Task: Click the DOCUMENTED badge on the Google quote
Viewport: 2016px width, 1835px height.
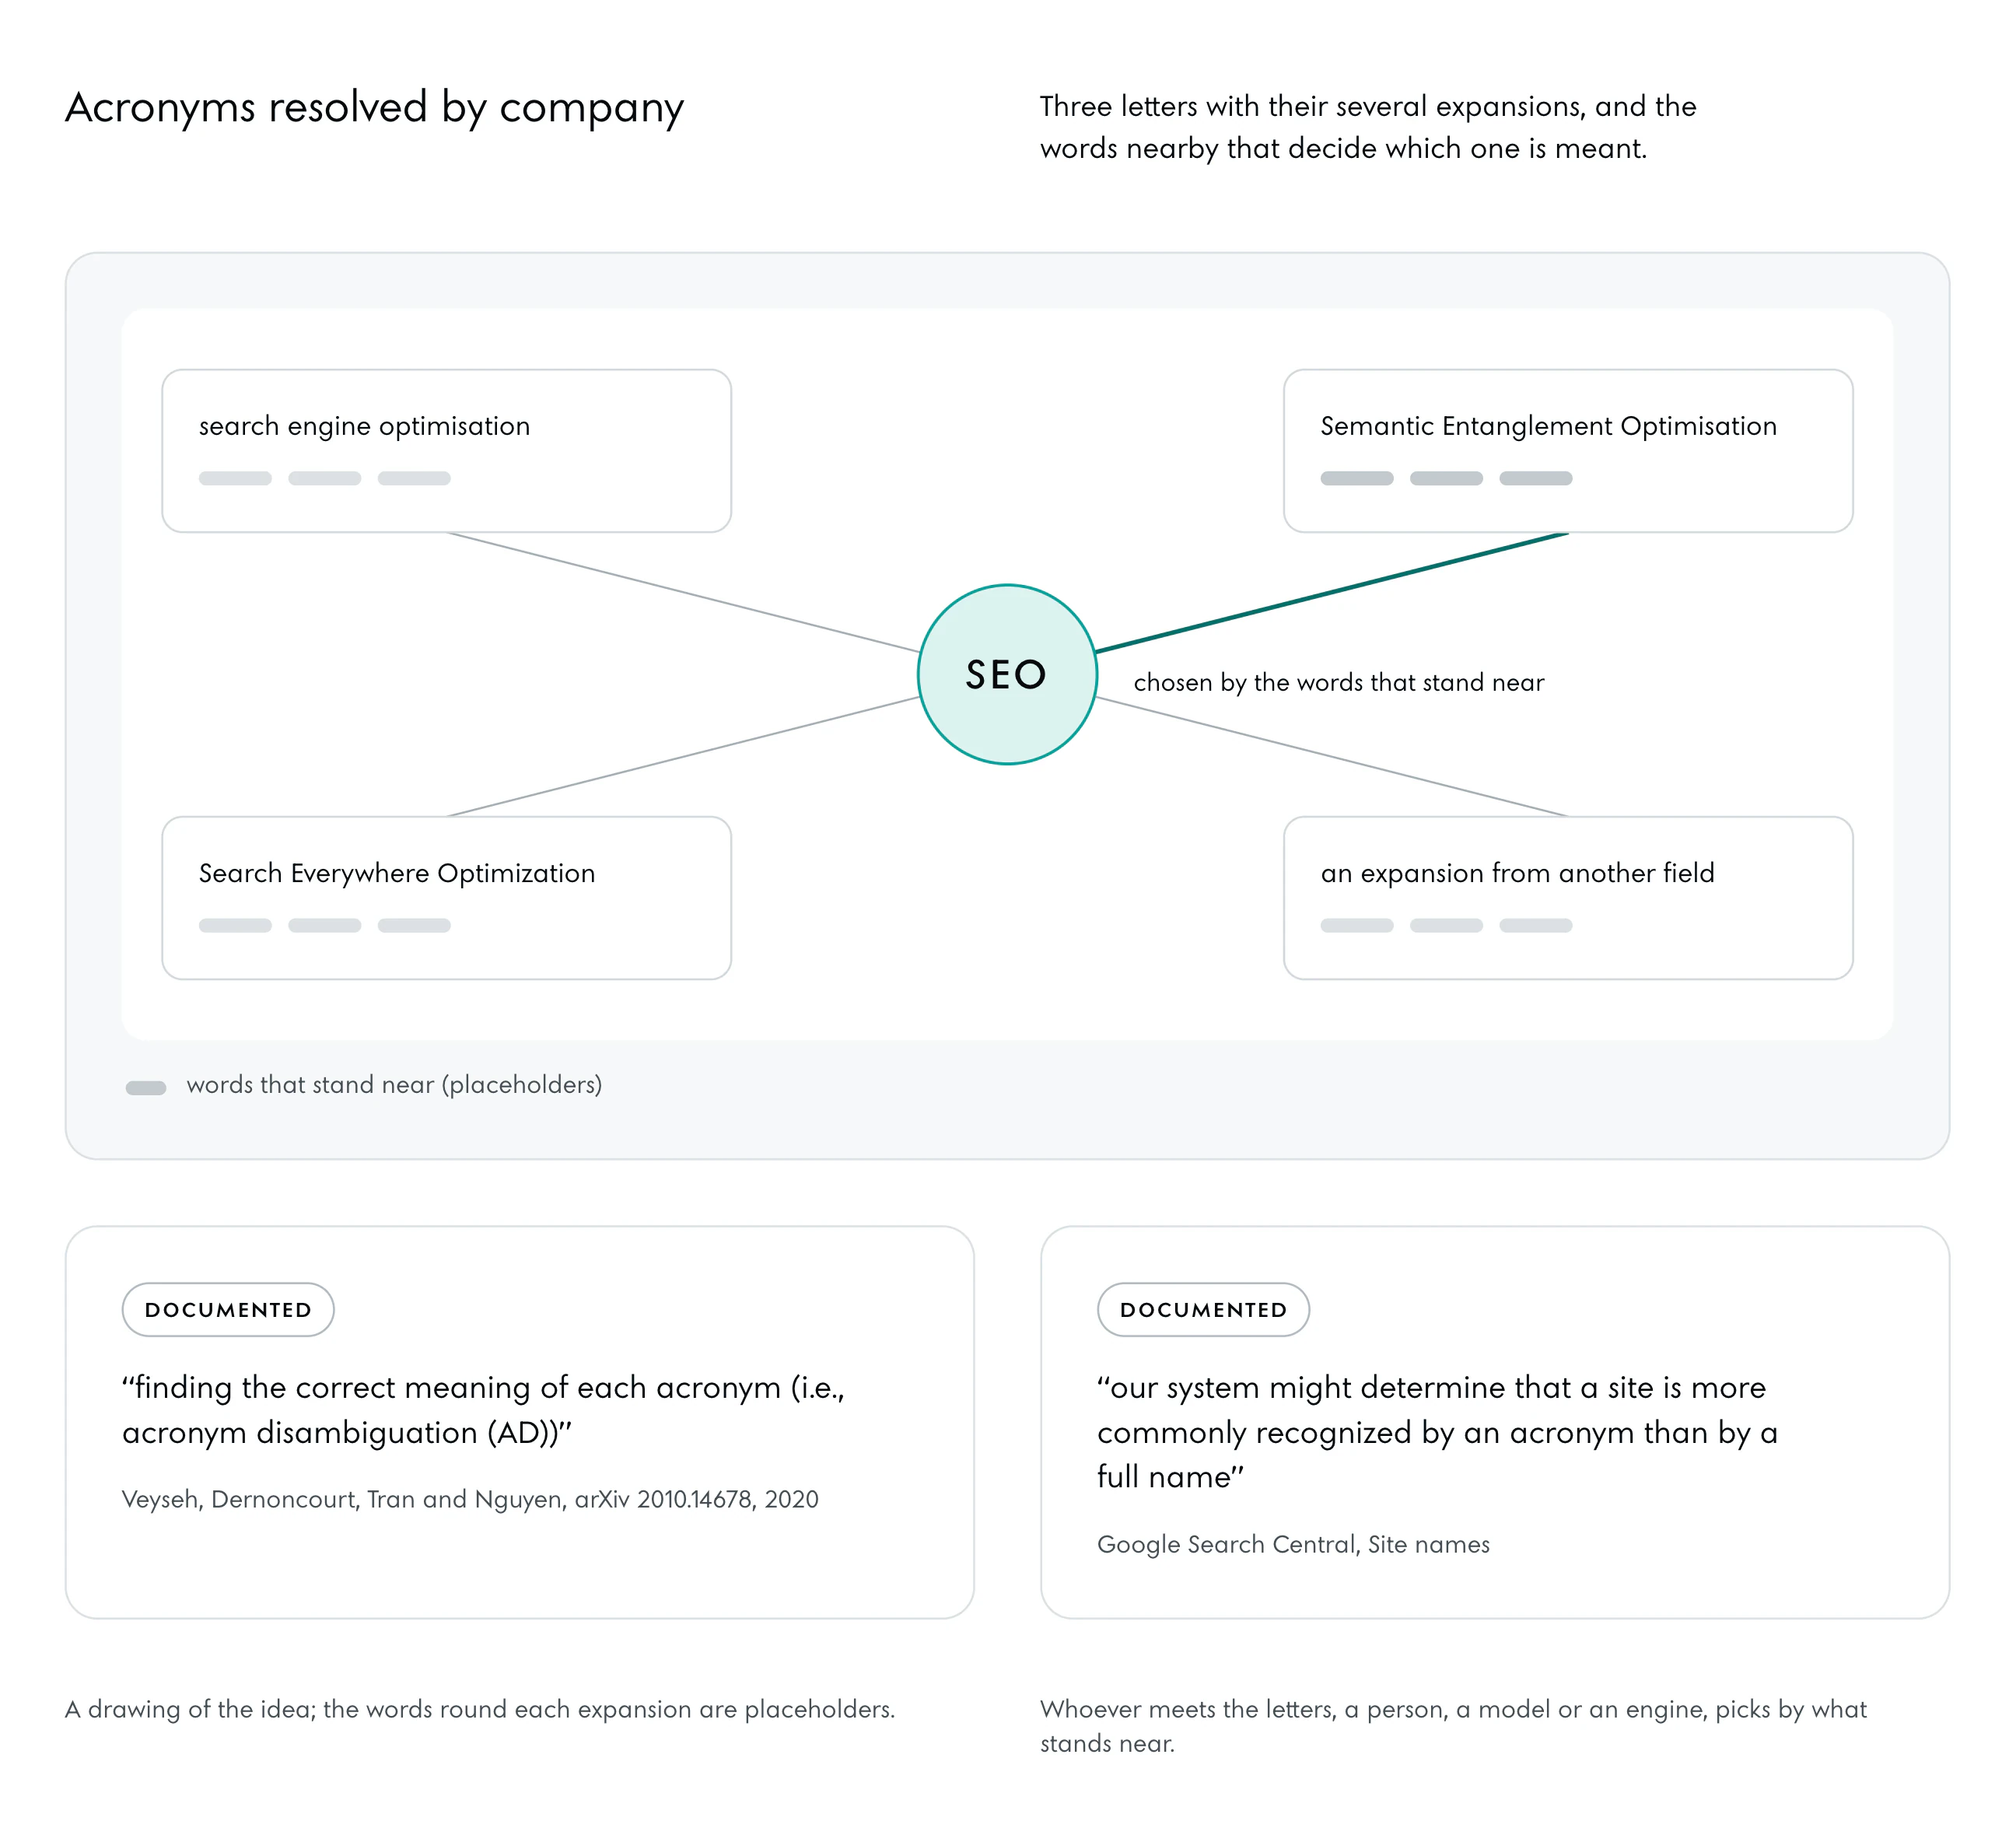Action: click(1203, 1309)
